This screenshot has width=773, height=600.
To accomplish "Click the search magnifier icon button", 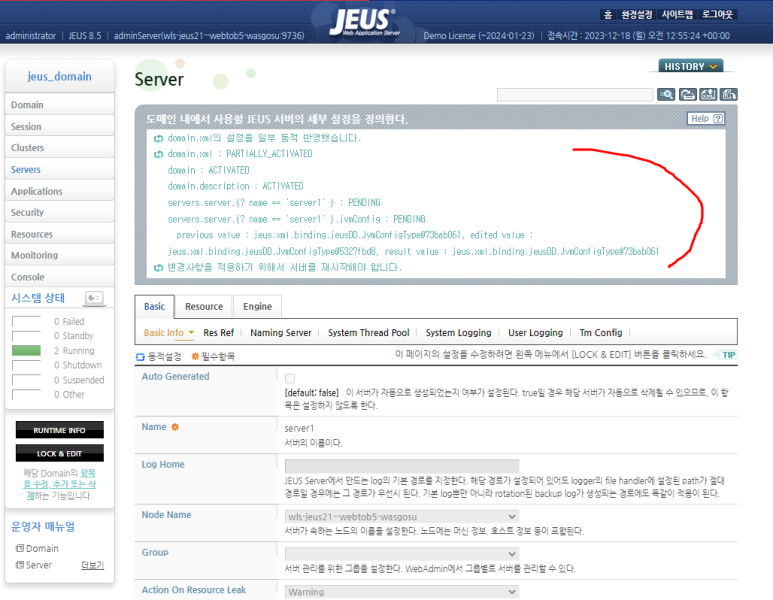I will [666, 94].
